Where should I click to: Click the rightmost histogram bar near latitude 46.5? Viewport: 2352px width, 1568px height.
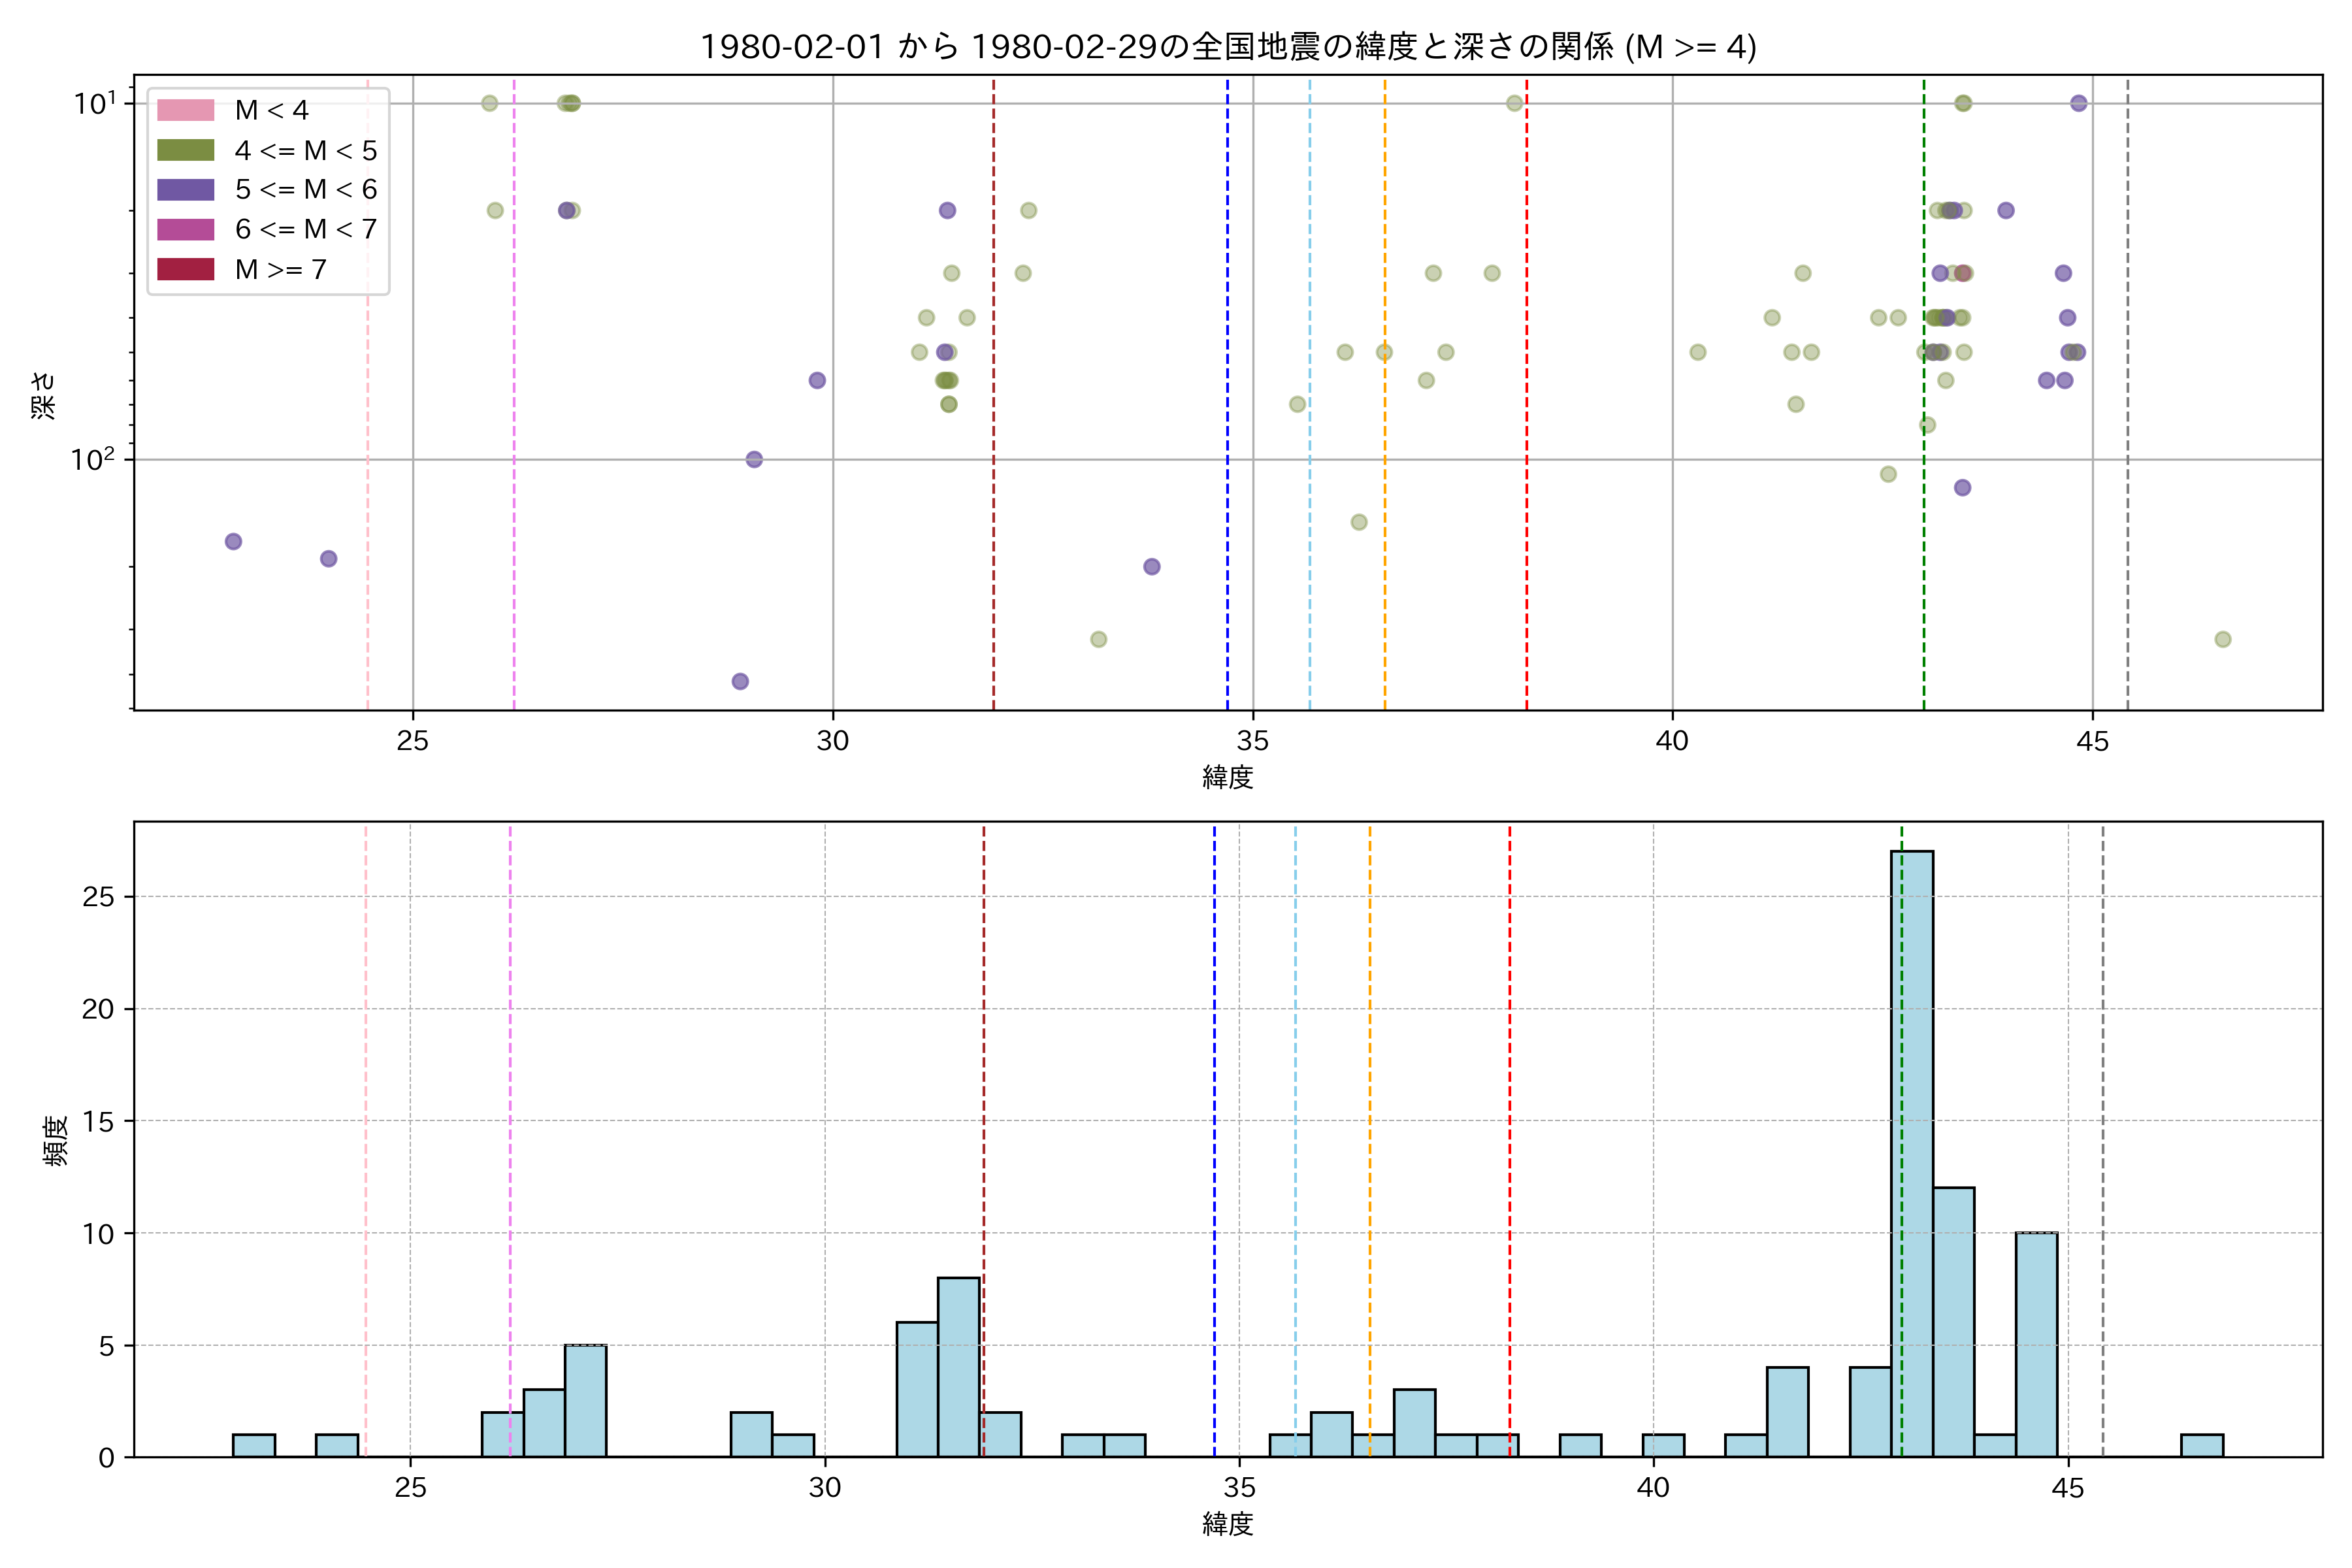[x=2202, y=1446]
